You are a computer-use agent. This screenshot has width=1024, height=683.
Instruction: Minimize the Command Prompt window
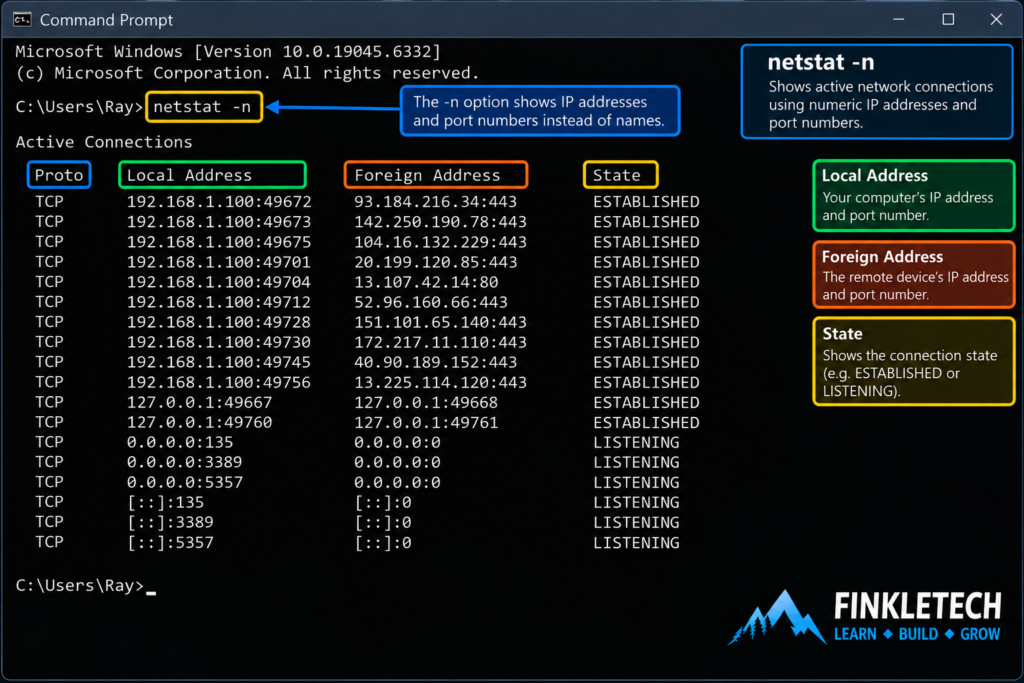click(x=899, y=20)
